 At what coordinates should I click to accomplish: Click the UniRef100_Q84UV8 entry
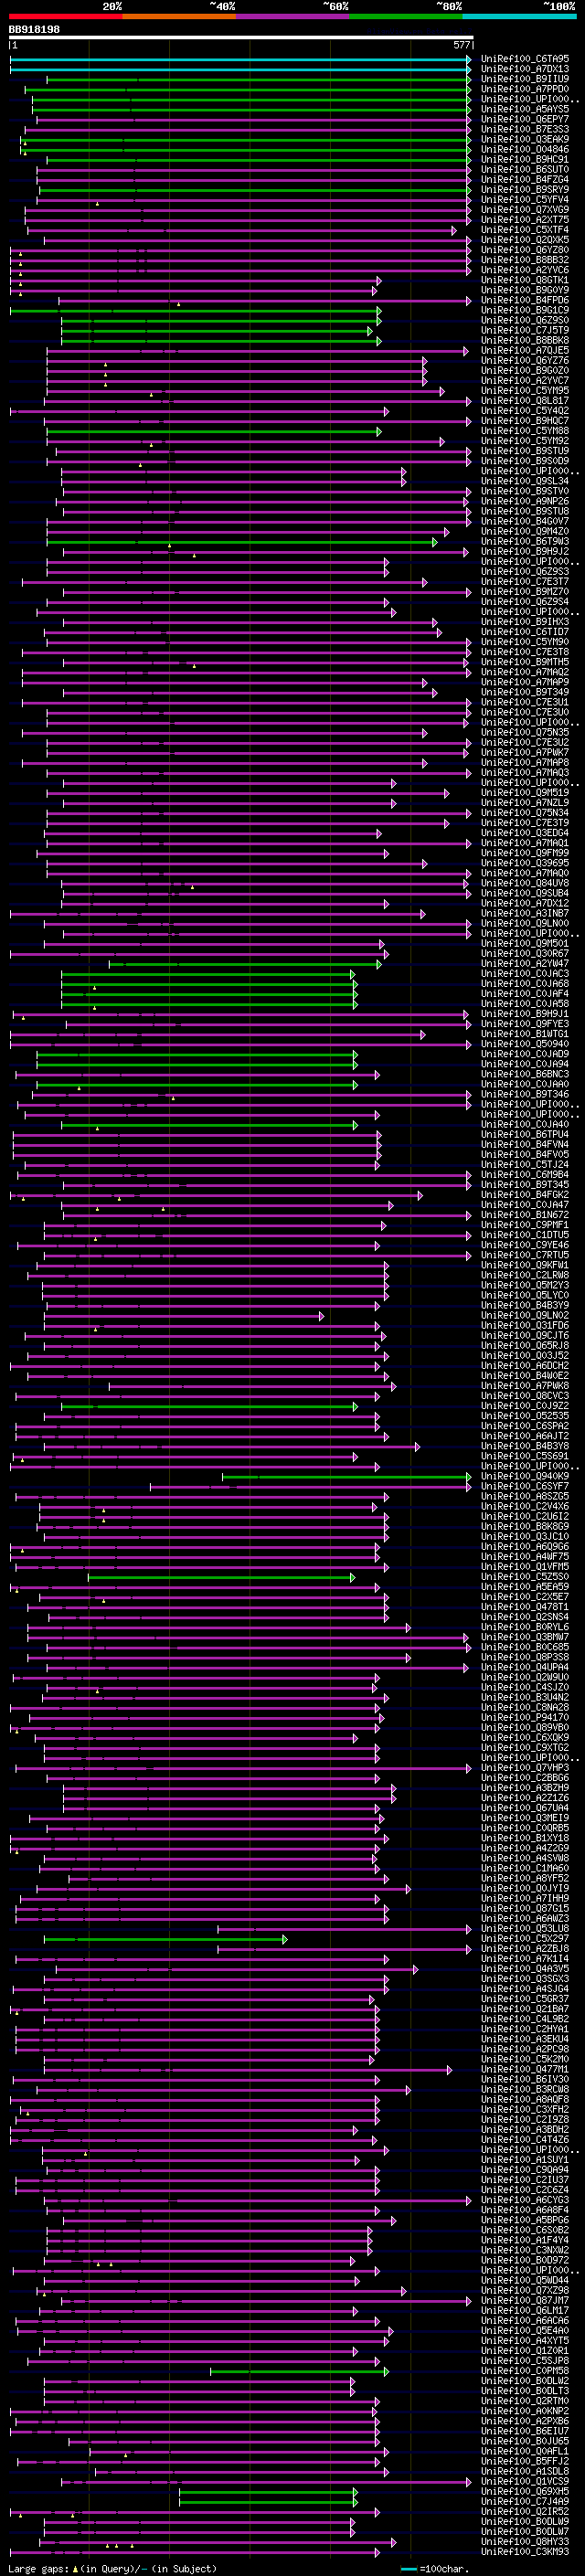pos(525,883)
